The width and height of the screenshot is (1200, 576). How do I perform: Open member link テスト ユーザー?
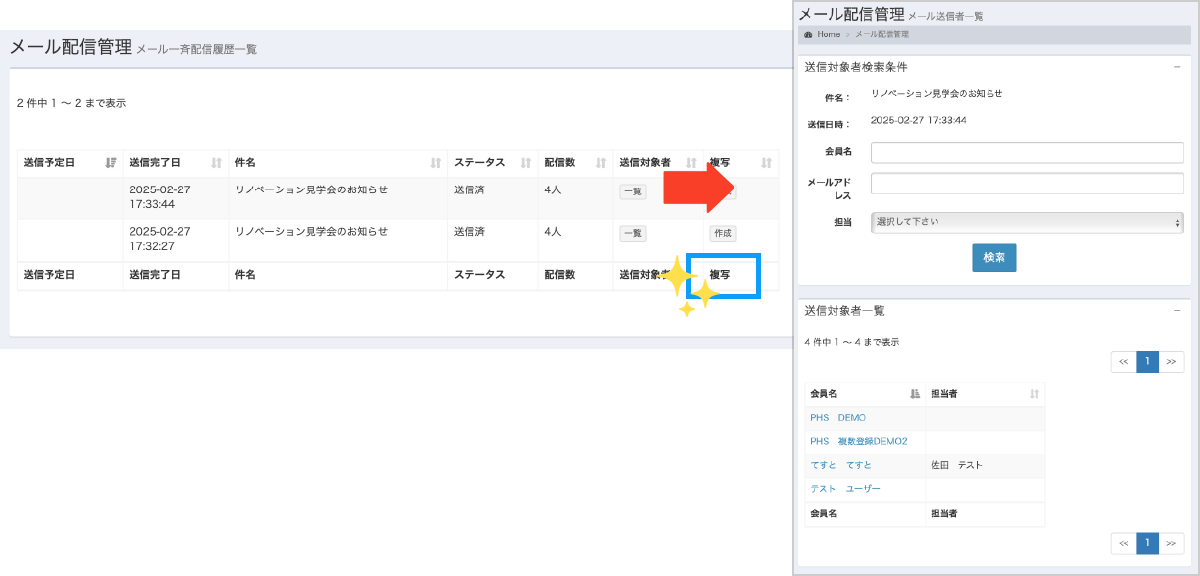tap(846, 489)
